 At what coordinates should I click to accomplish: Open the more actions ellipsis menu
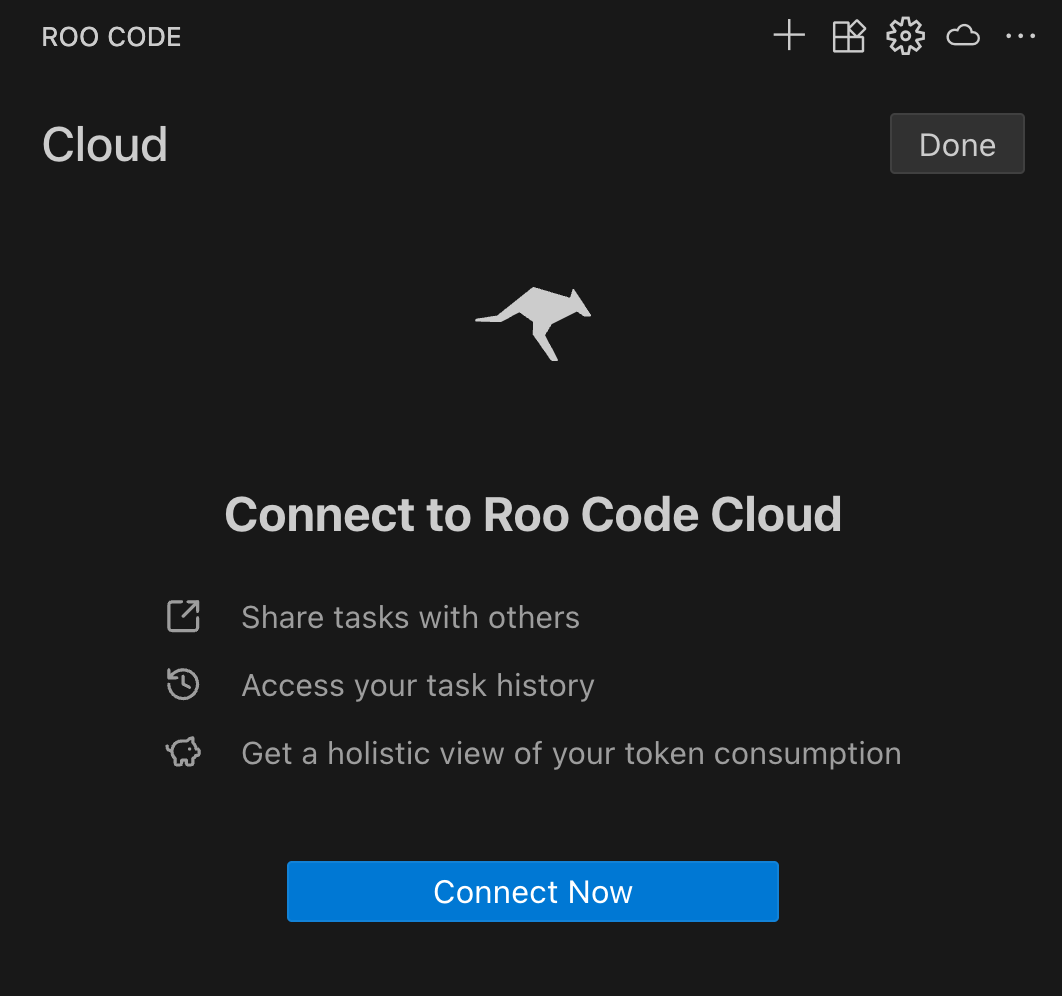pyautogui.click(x=1021, y=37)
